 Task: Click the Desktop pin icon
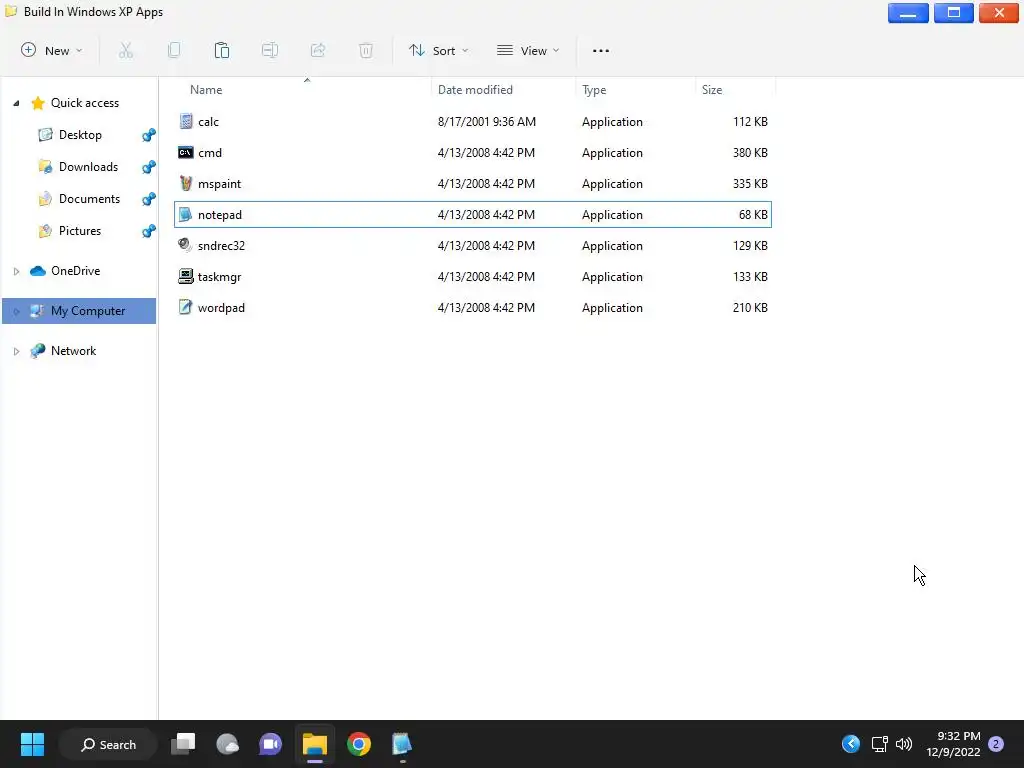[149, 135]
